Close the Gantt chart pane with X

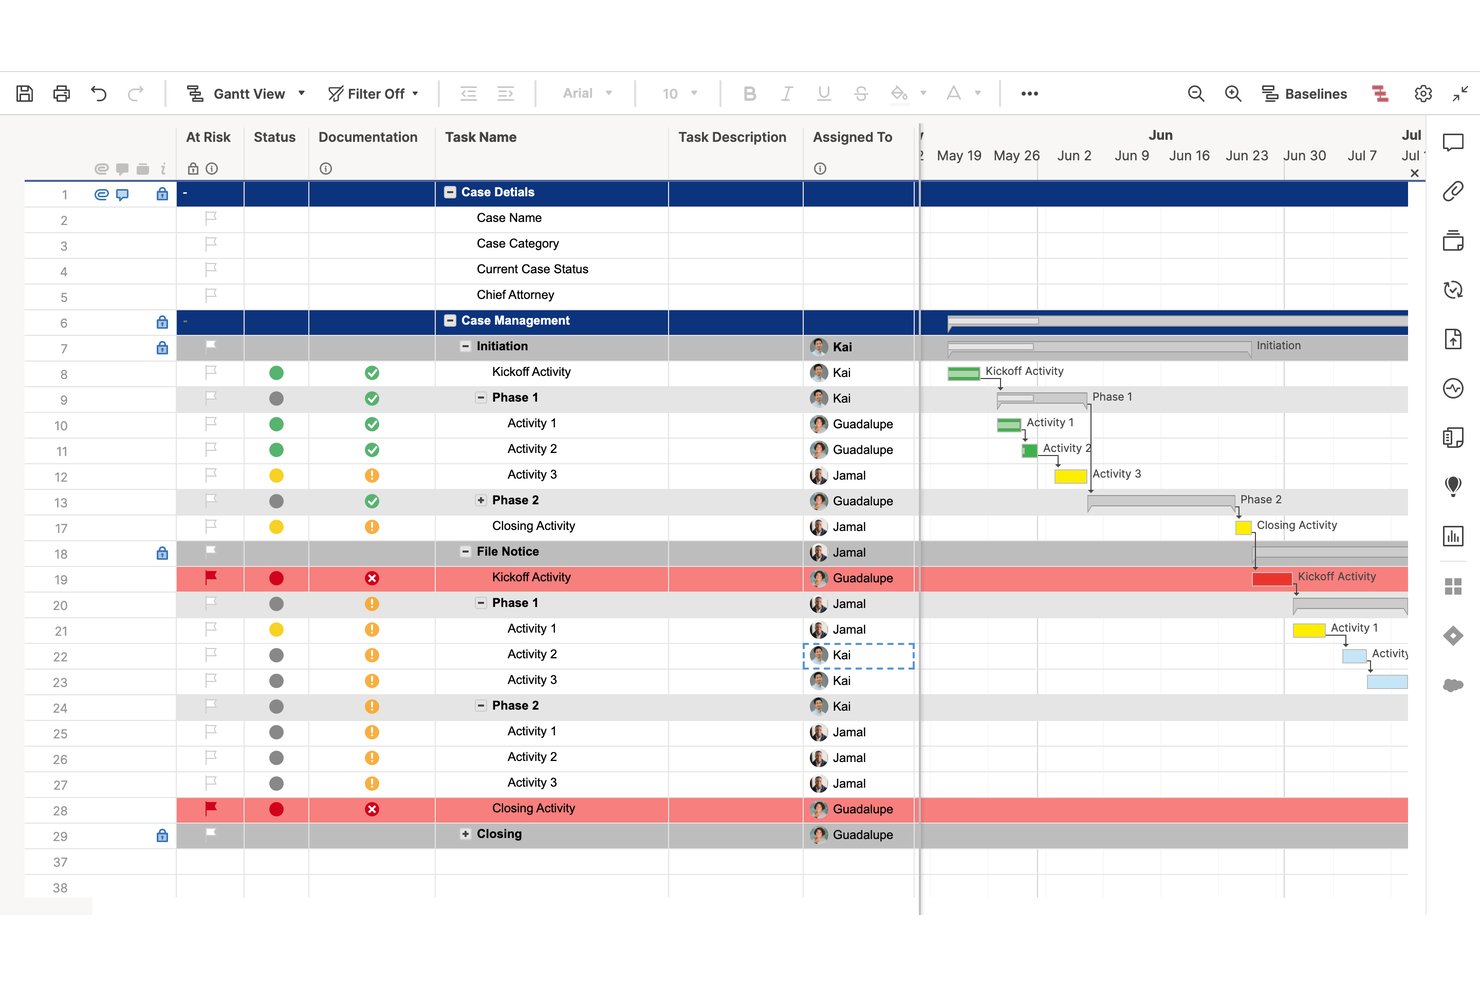coord(1415,173)
